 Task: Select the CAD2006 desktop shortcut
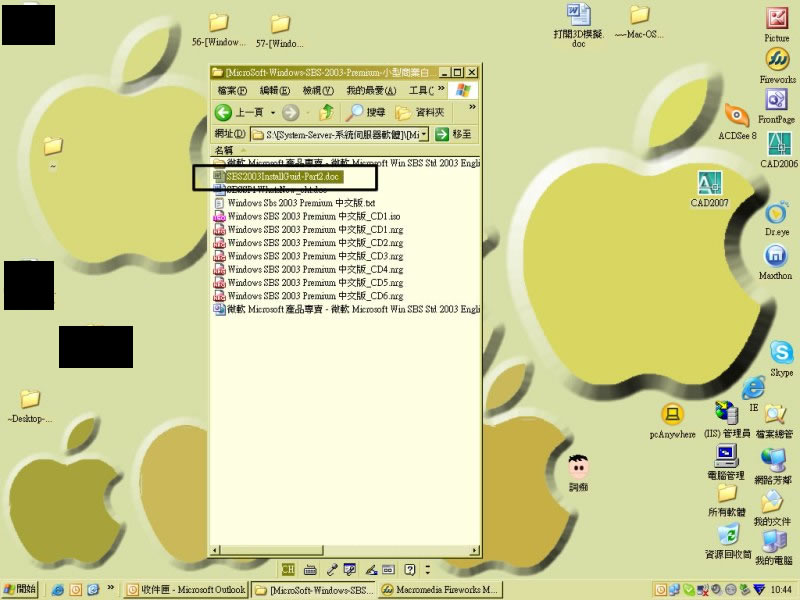[779, 149]
